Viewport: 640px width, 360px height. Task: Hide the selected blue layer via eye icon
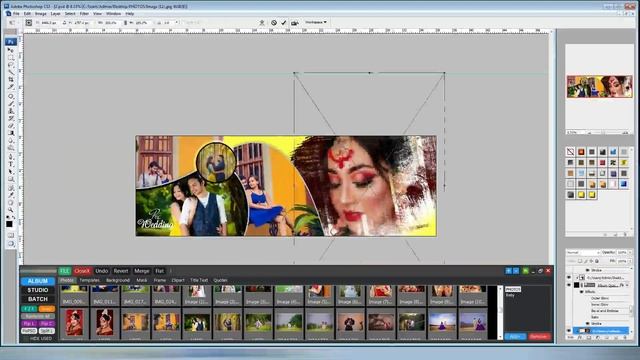click(569, 331)
